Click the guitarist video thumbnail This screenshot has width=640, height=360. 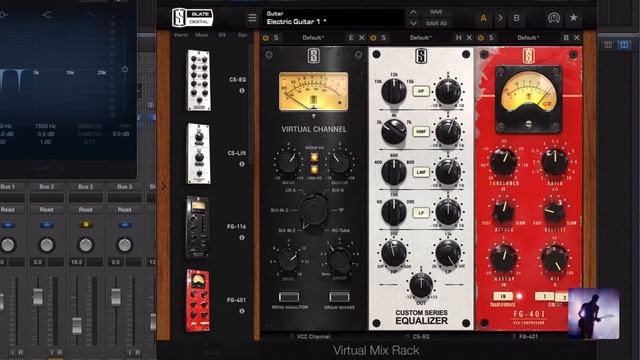tap(594, 313)
